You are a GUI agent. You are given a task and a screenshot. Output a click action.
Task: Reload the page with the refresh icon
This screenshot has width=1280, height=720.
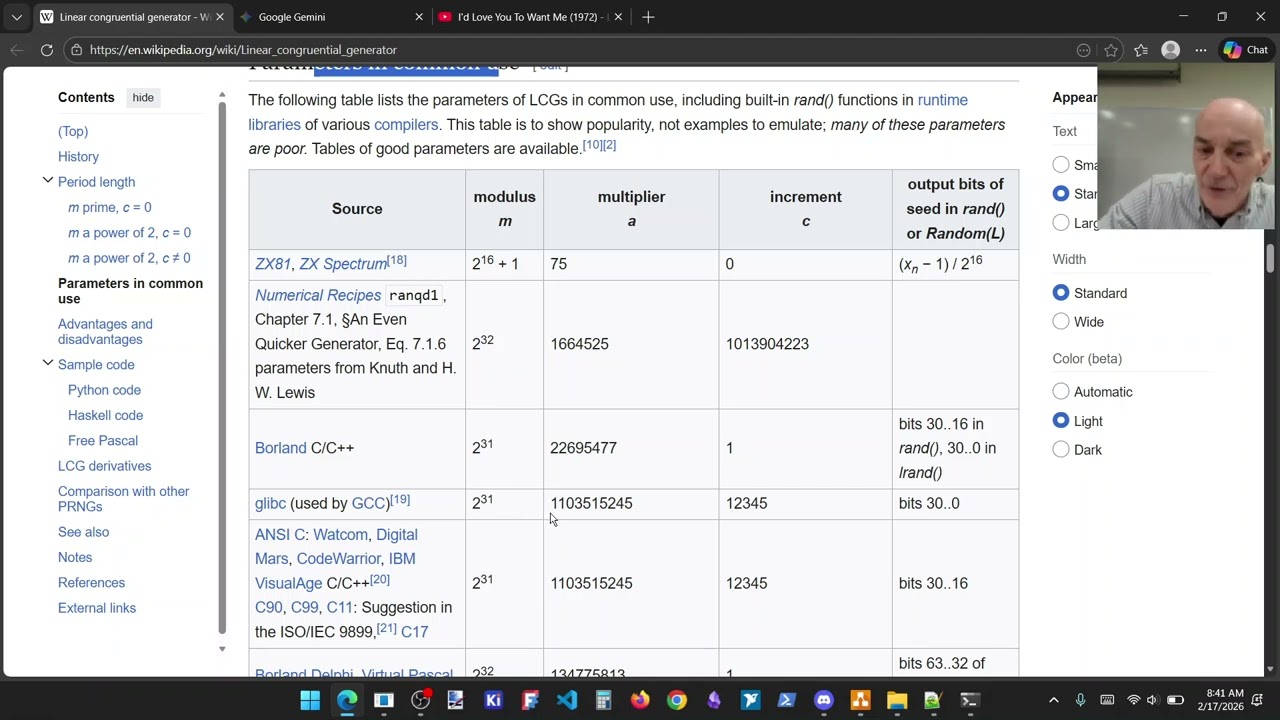[47, 50]
